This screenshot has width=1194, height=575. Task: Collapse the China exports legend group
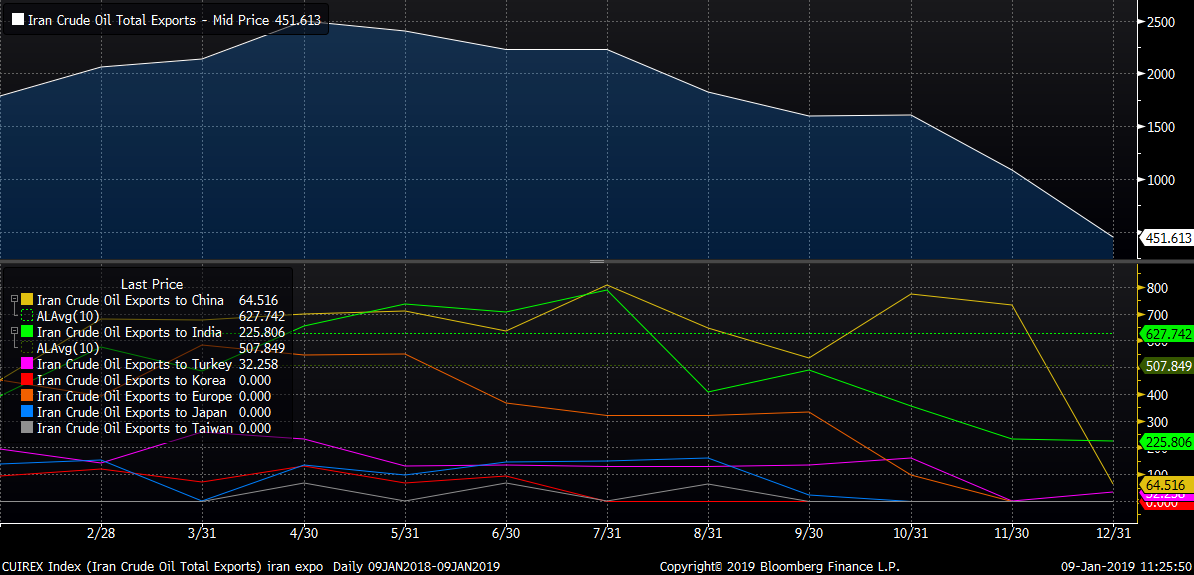pyautogui.click(x=14, y=301)
